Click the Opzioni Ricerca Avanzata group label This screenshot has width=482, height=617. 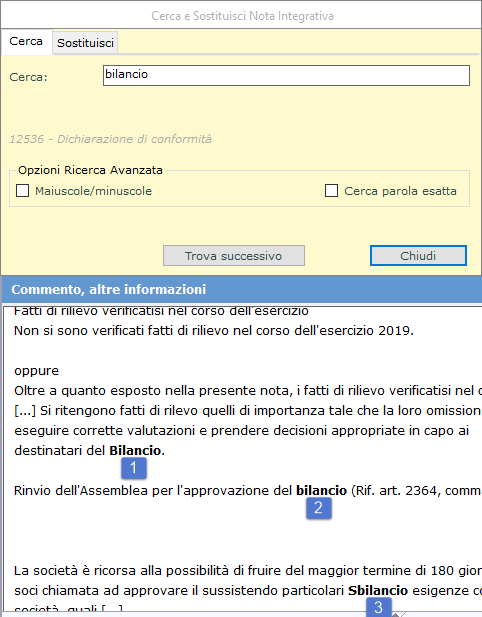(90, 170)
